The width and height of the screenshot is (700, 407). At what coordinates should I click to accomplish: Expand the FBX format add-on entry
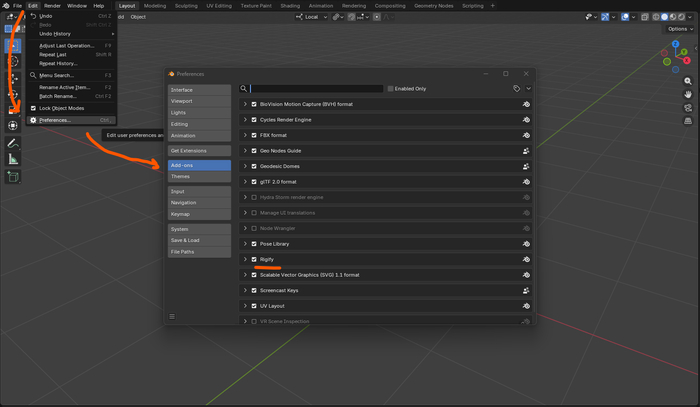[x=245, y=135]
